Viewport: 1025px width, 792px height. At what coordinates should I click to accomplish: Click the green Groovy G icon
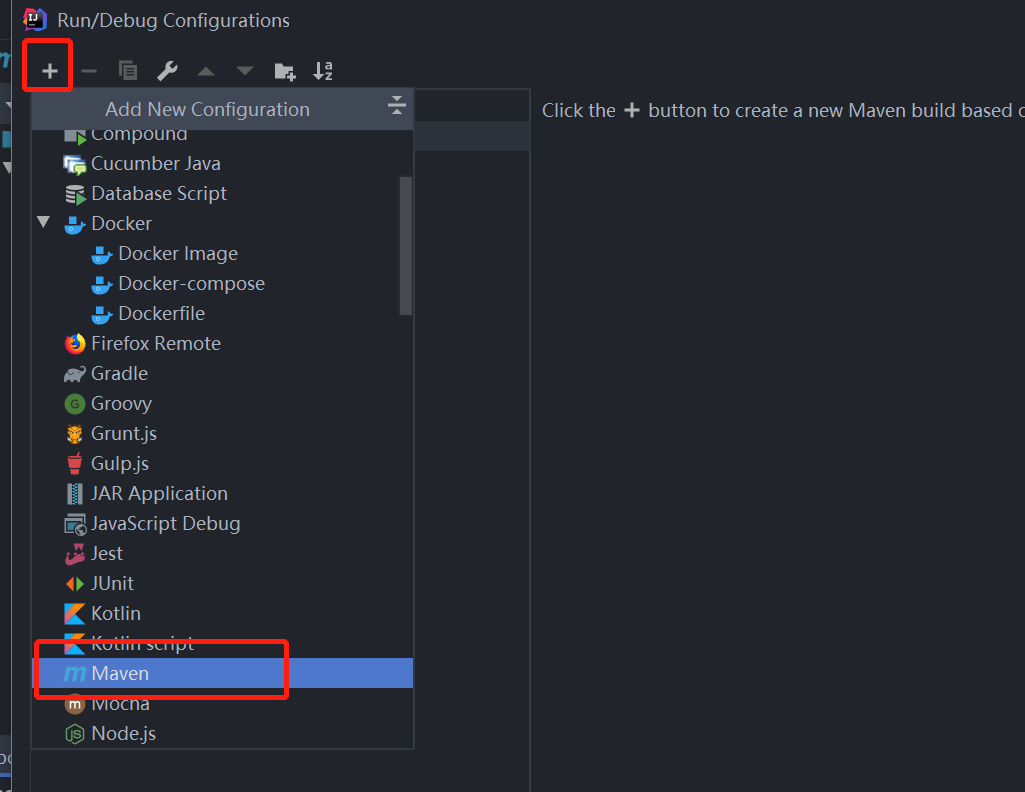[x=75, y=404]
